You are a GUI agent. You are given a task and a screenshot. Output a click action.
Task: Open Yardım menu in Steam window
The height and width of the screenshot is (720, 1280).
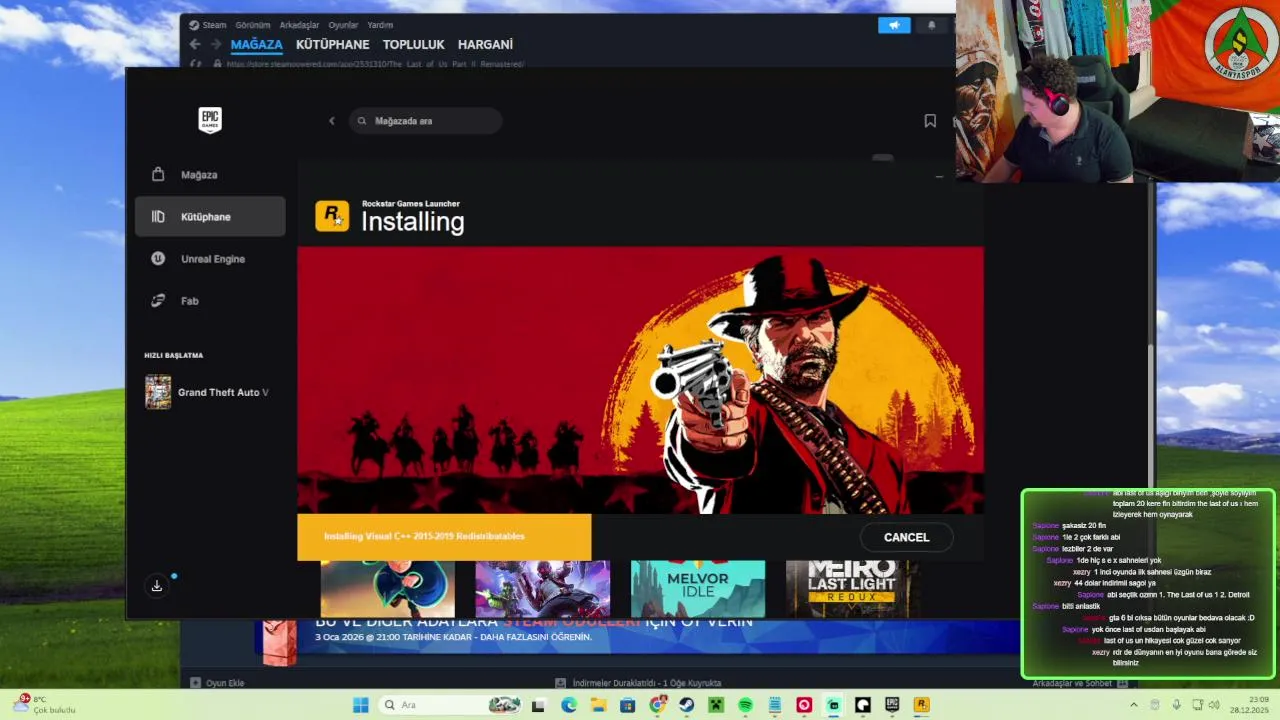[x=380, y=25]
